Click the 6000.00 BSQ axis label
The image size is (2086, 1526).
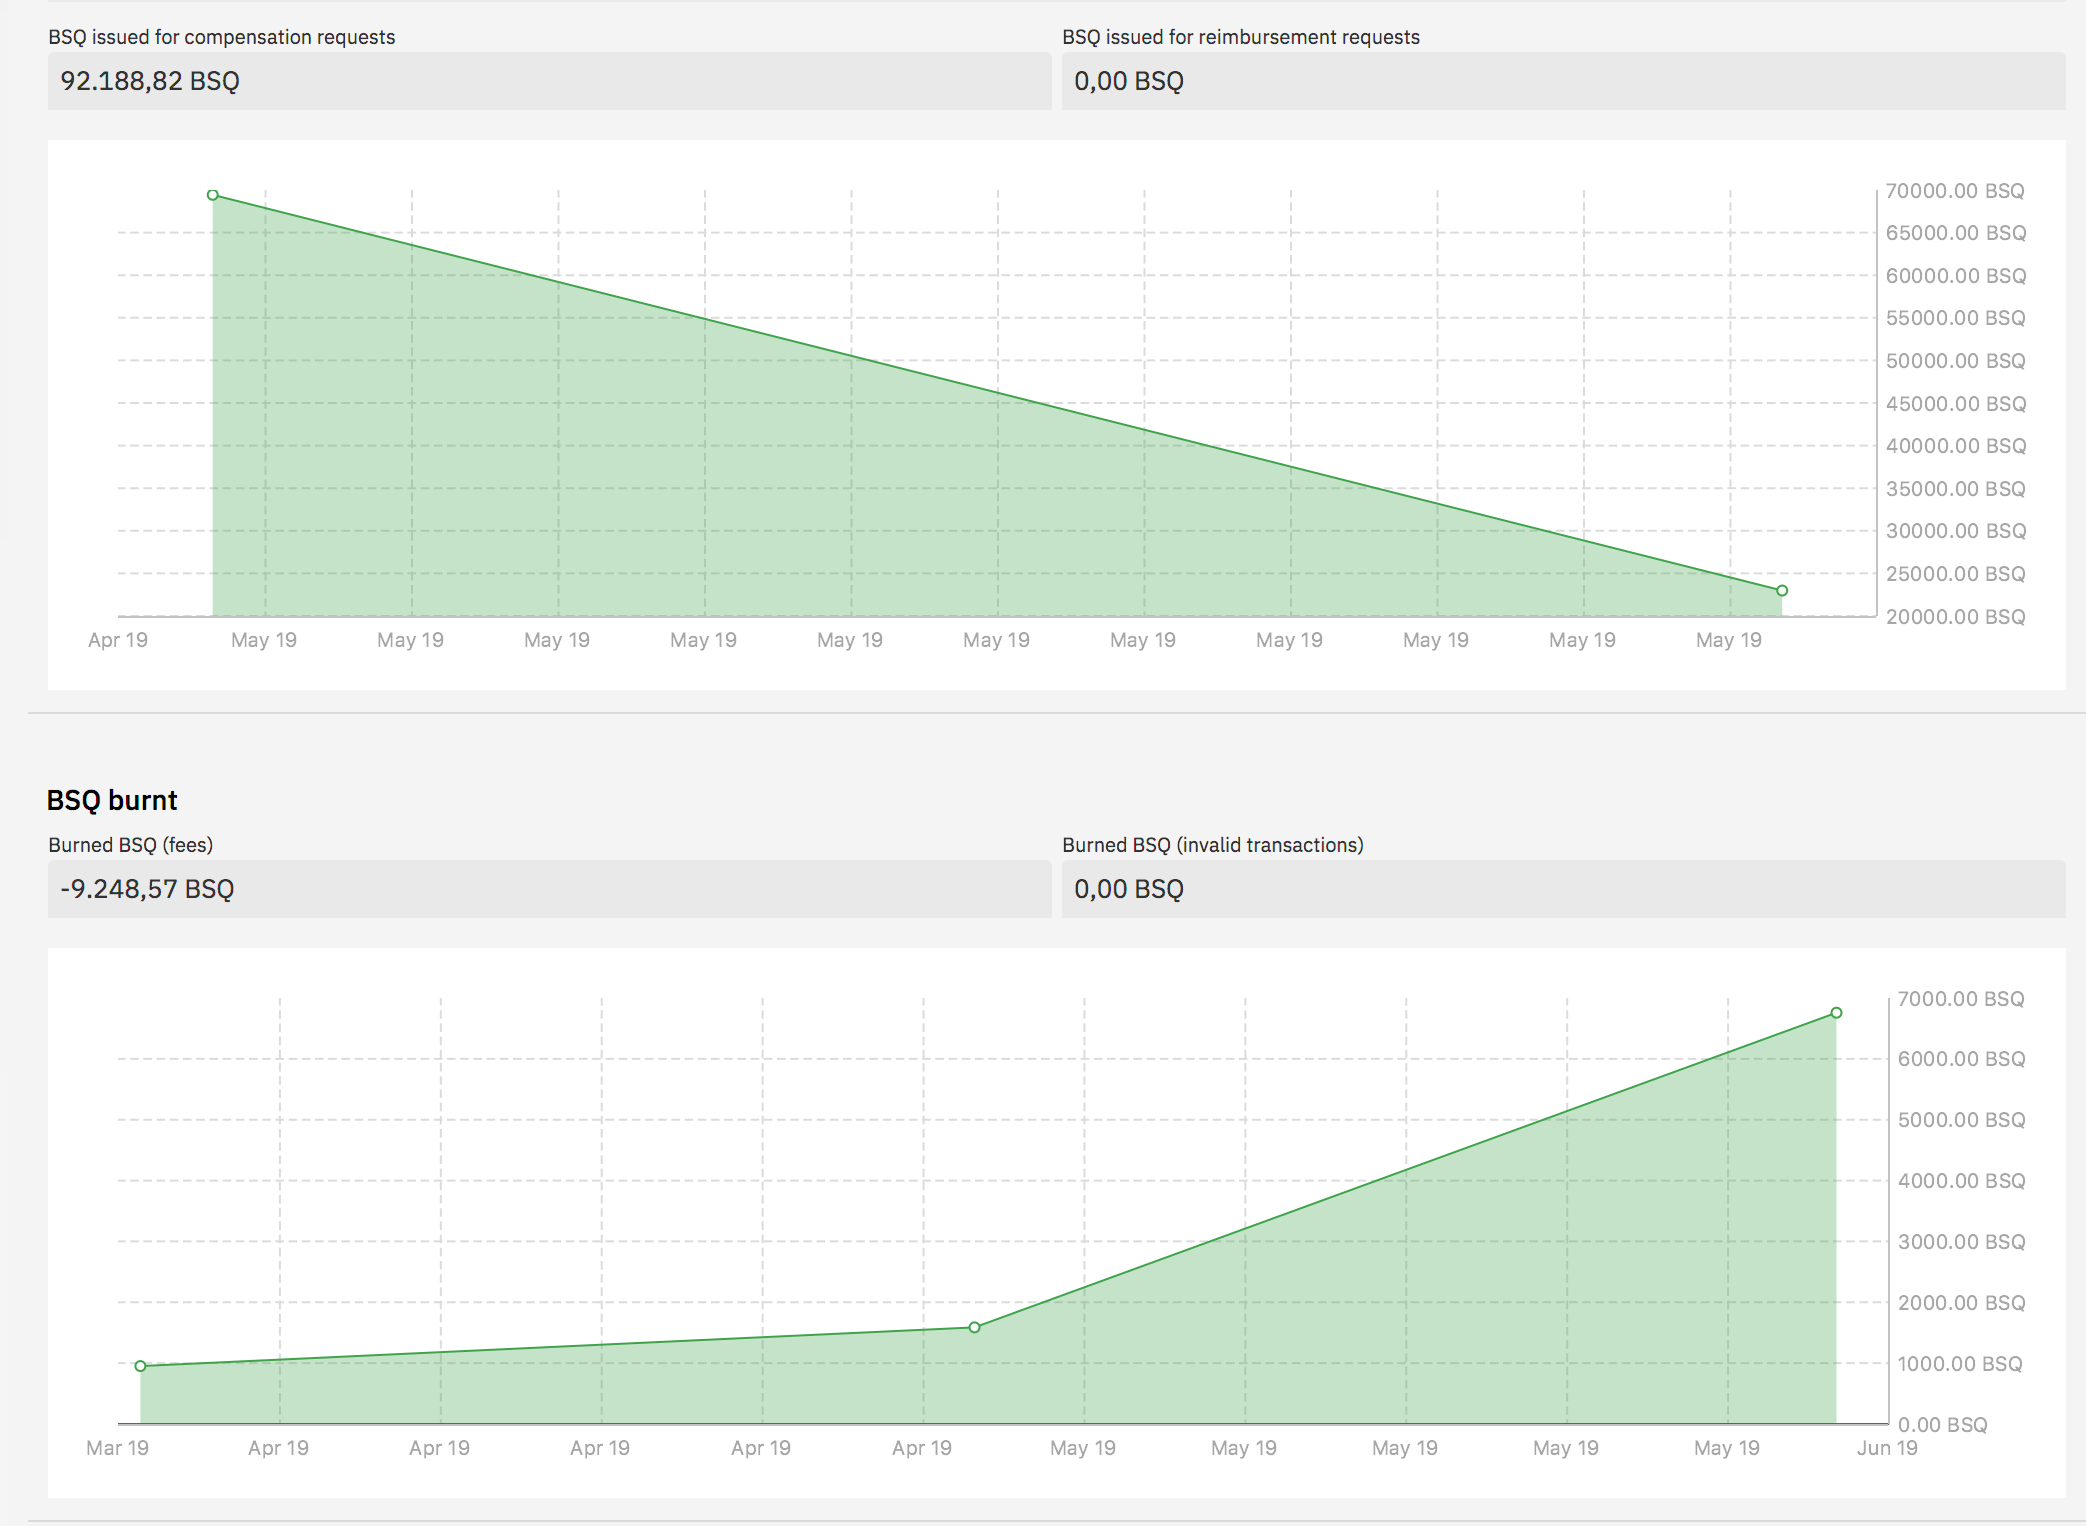click(x=1961, y=1059)
